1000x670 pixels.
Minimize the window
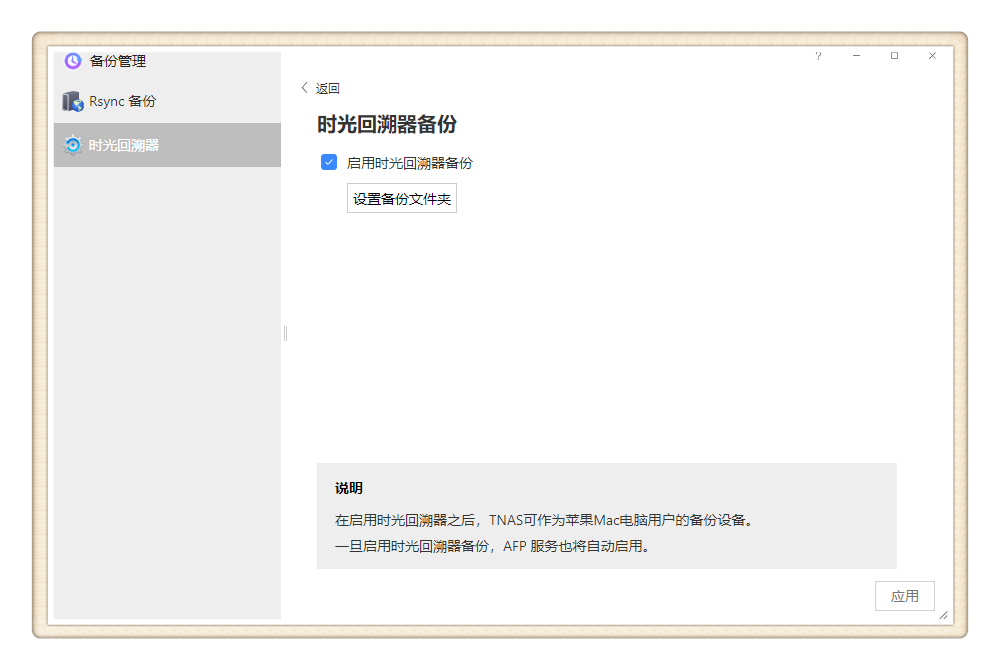point(857,56)
